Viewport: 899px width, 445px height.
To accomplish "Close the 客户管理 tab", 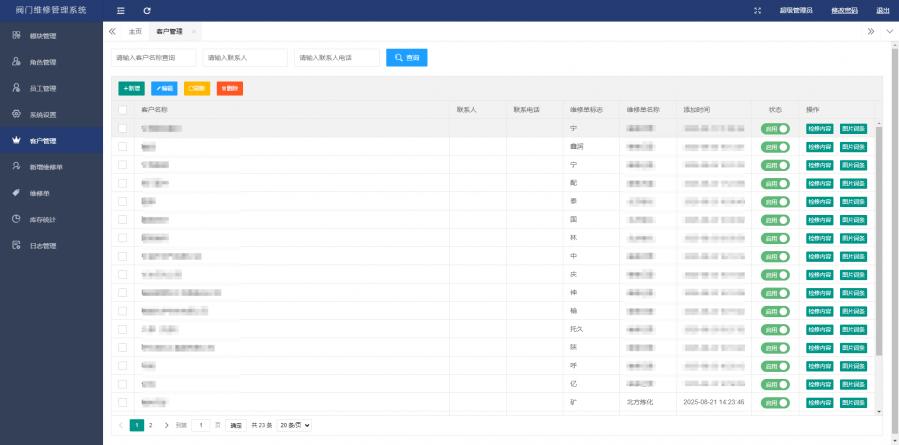I will coord(193,32).
